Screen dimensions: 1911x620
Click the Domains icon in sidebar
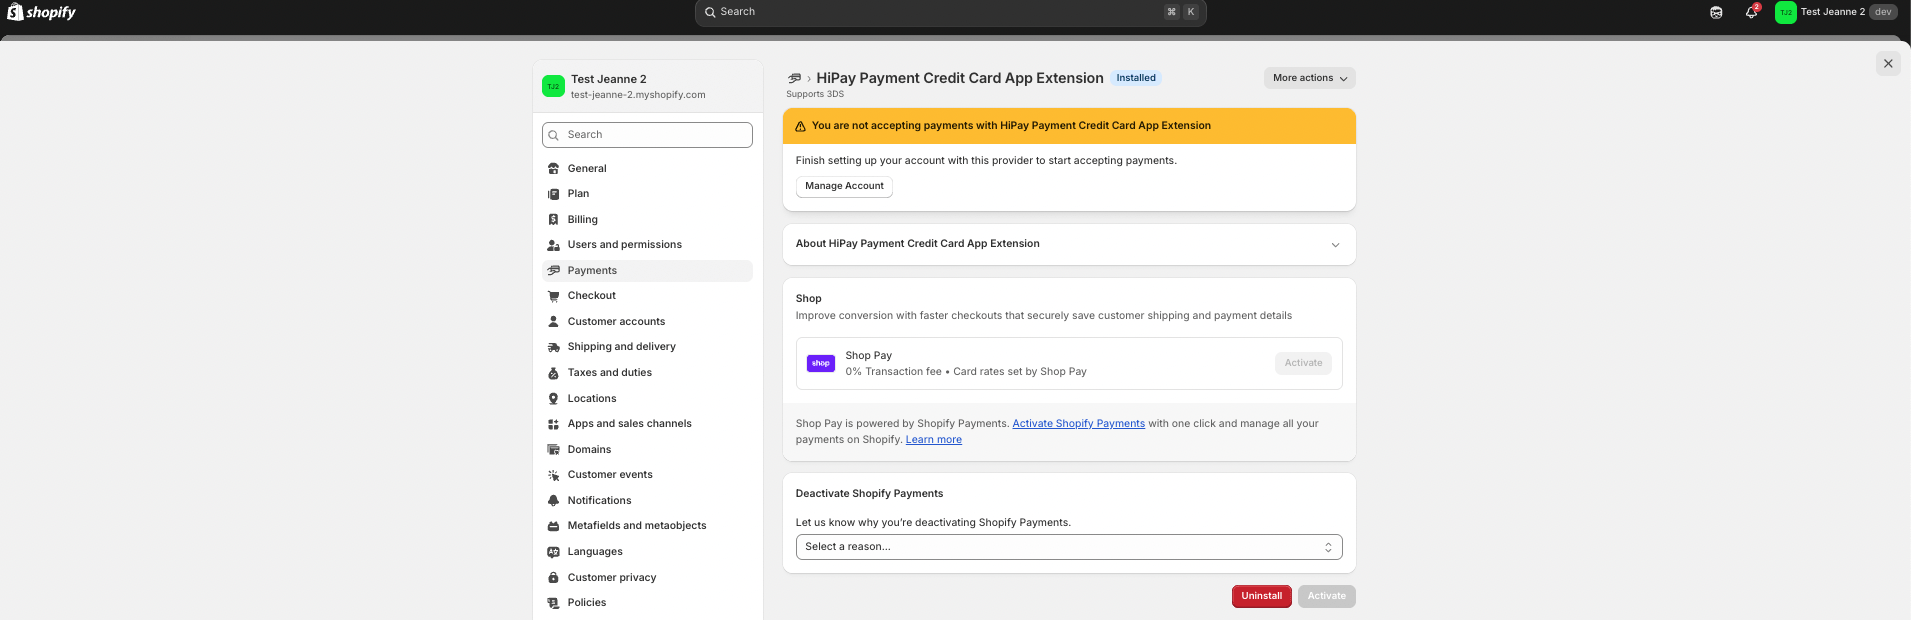click(553, 450)
